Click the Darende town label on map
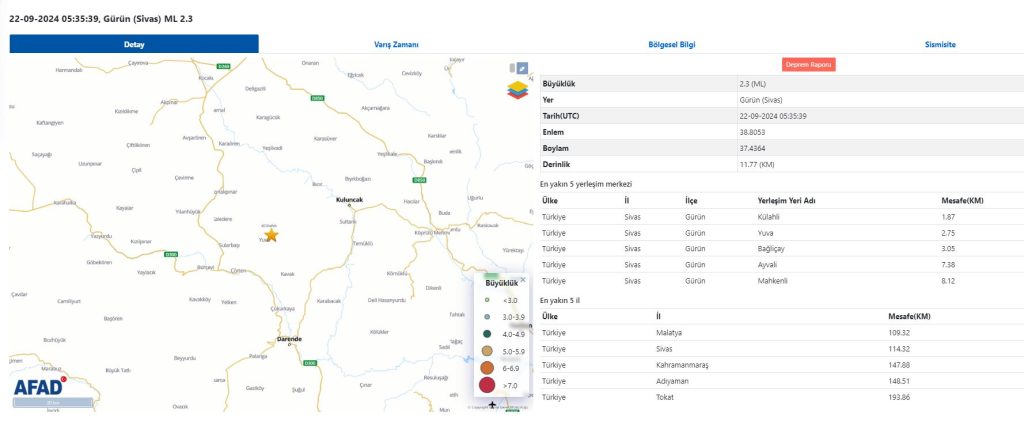Screen dimensions: 1024x424 pyautogui.click(x=289, y=338)
